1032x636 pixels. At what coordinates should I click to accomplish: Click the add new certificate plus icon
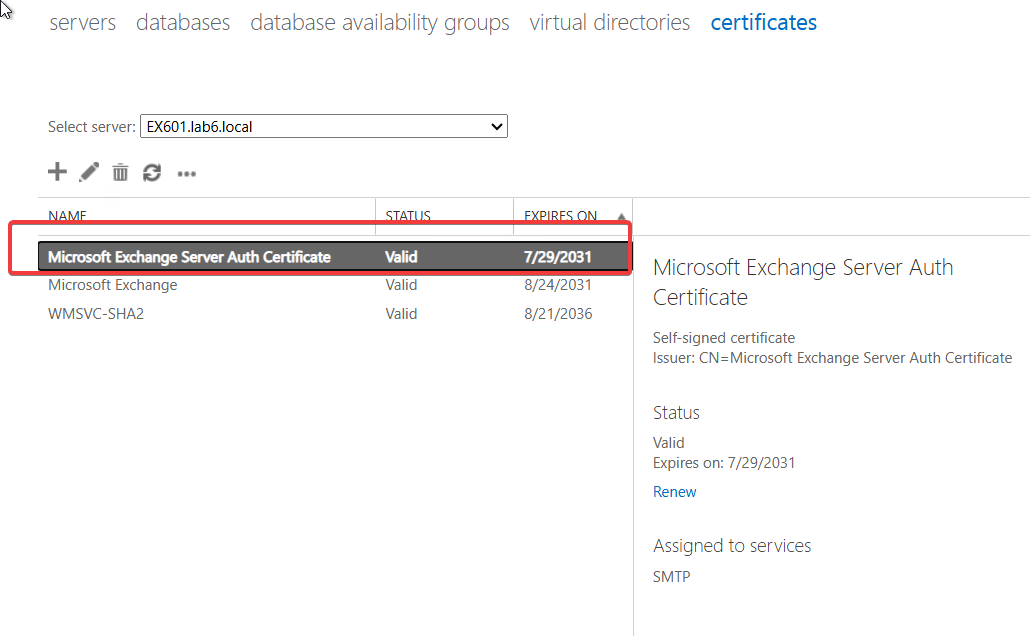pos(57,172)
